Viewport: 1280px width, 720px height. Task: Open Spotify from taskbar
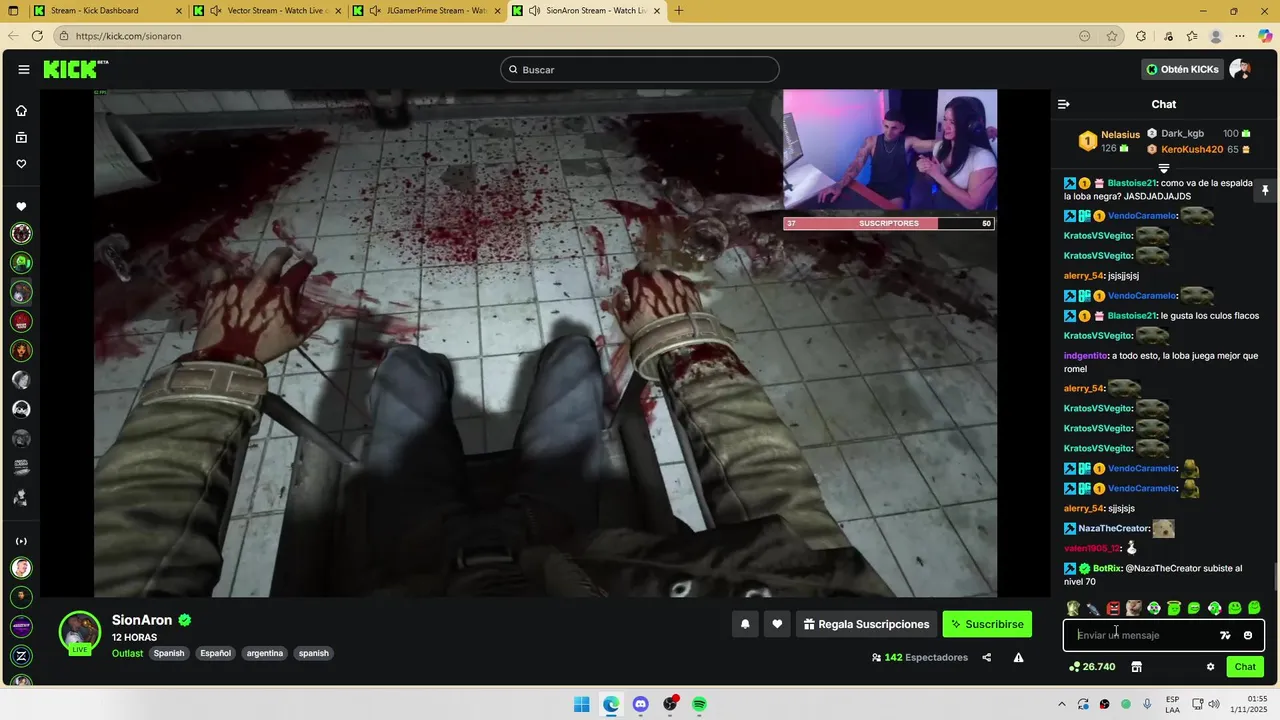click(x=700, y=704)
